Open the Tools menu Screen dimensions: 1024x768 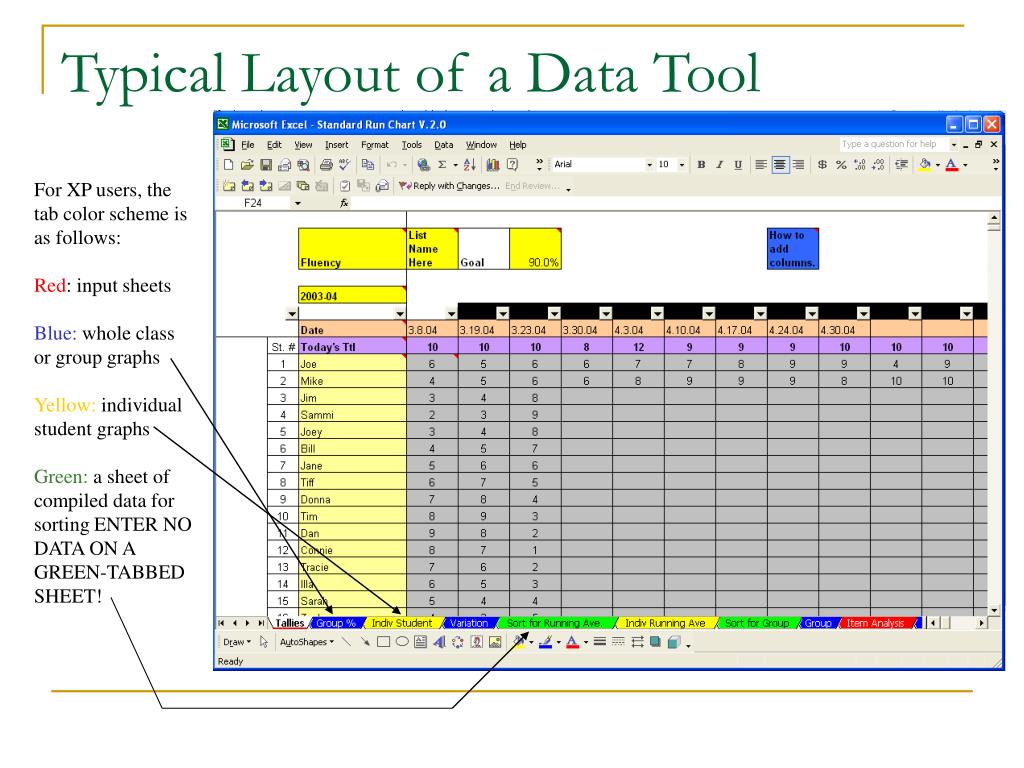point(411,145)
